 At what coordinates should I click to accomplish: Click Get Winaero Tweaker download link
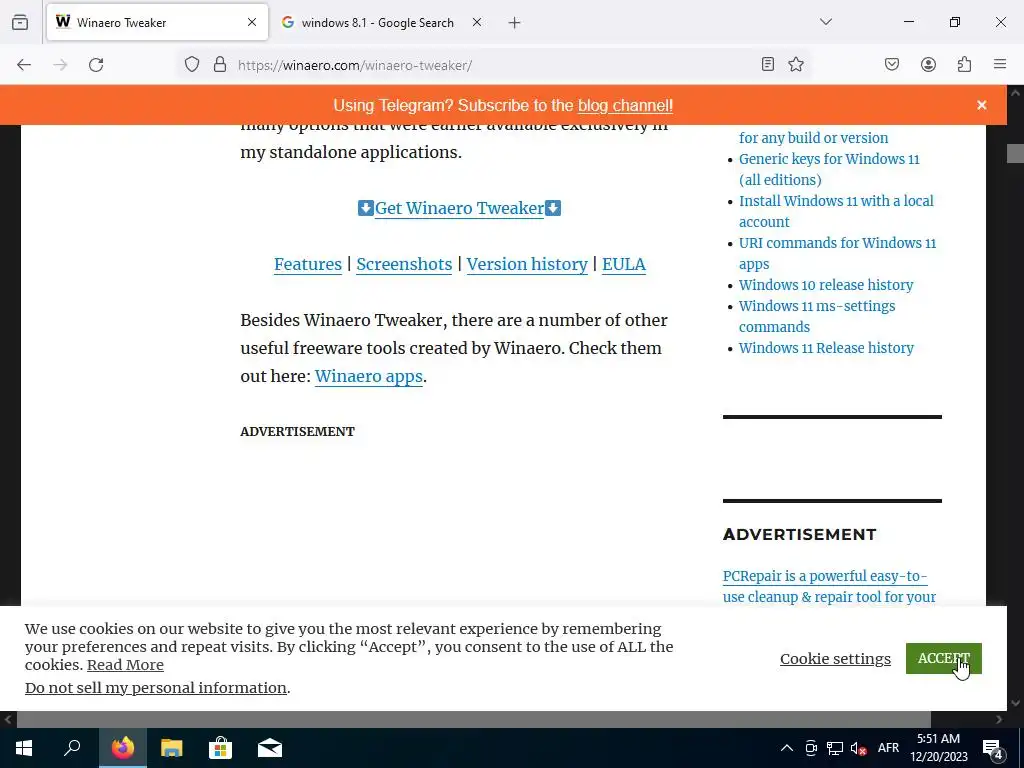point(459,208)
